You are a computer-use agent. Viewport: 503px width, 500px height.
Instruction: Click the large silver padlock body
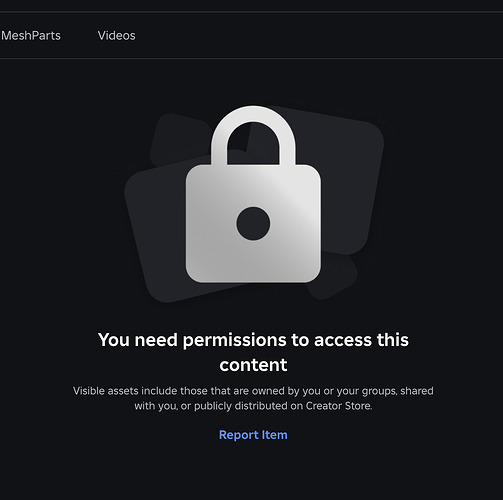253,223
